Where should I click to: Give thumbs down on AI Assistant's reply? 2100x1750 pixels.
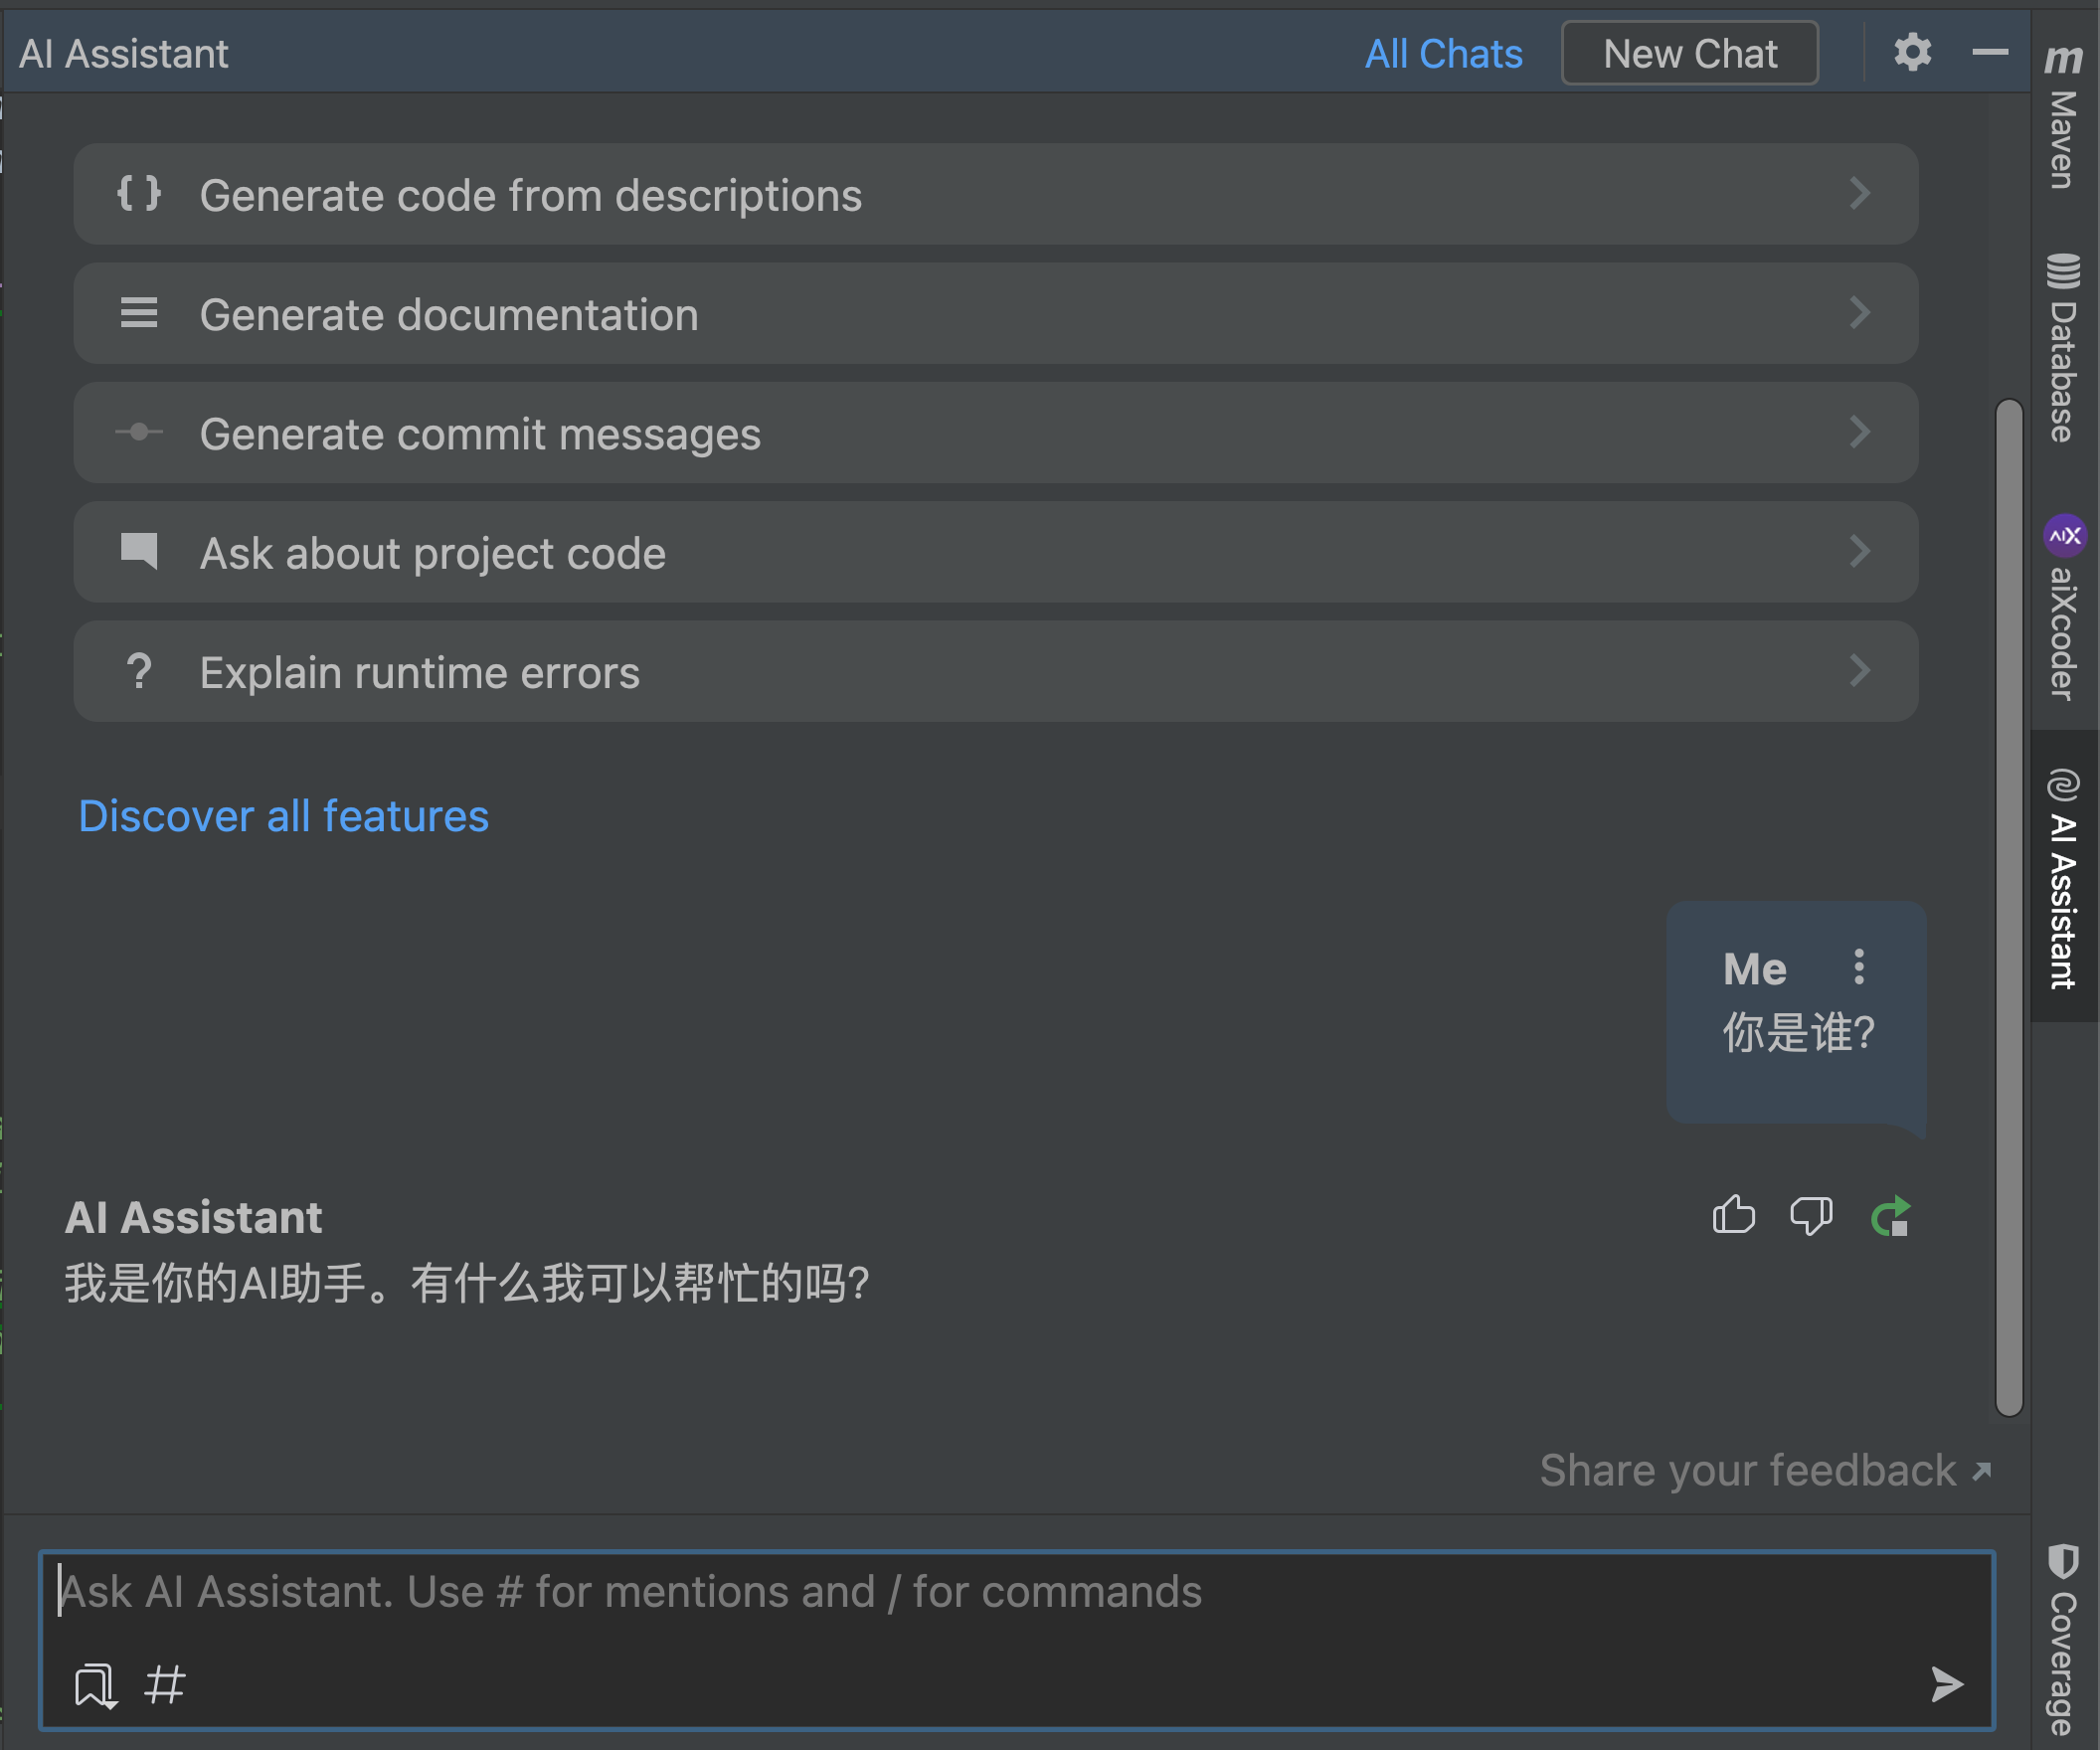tap(1811, 1215)
